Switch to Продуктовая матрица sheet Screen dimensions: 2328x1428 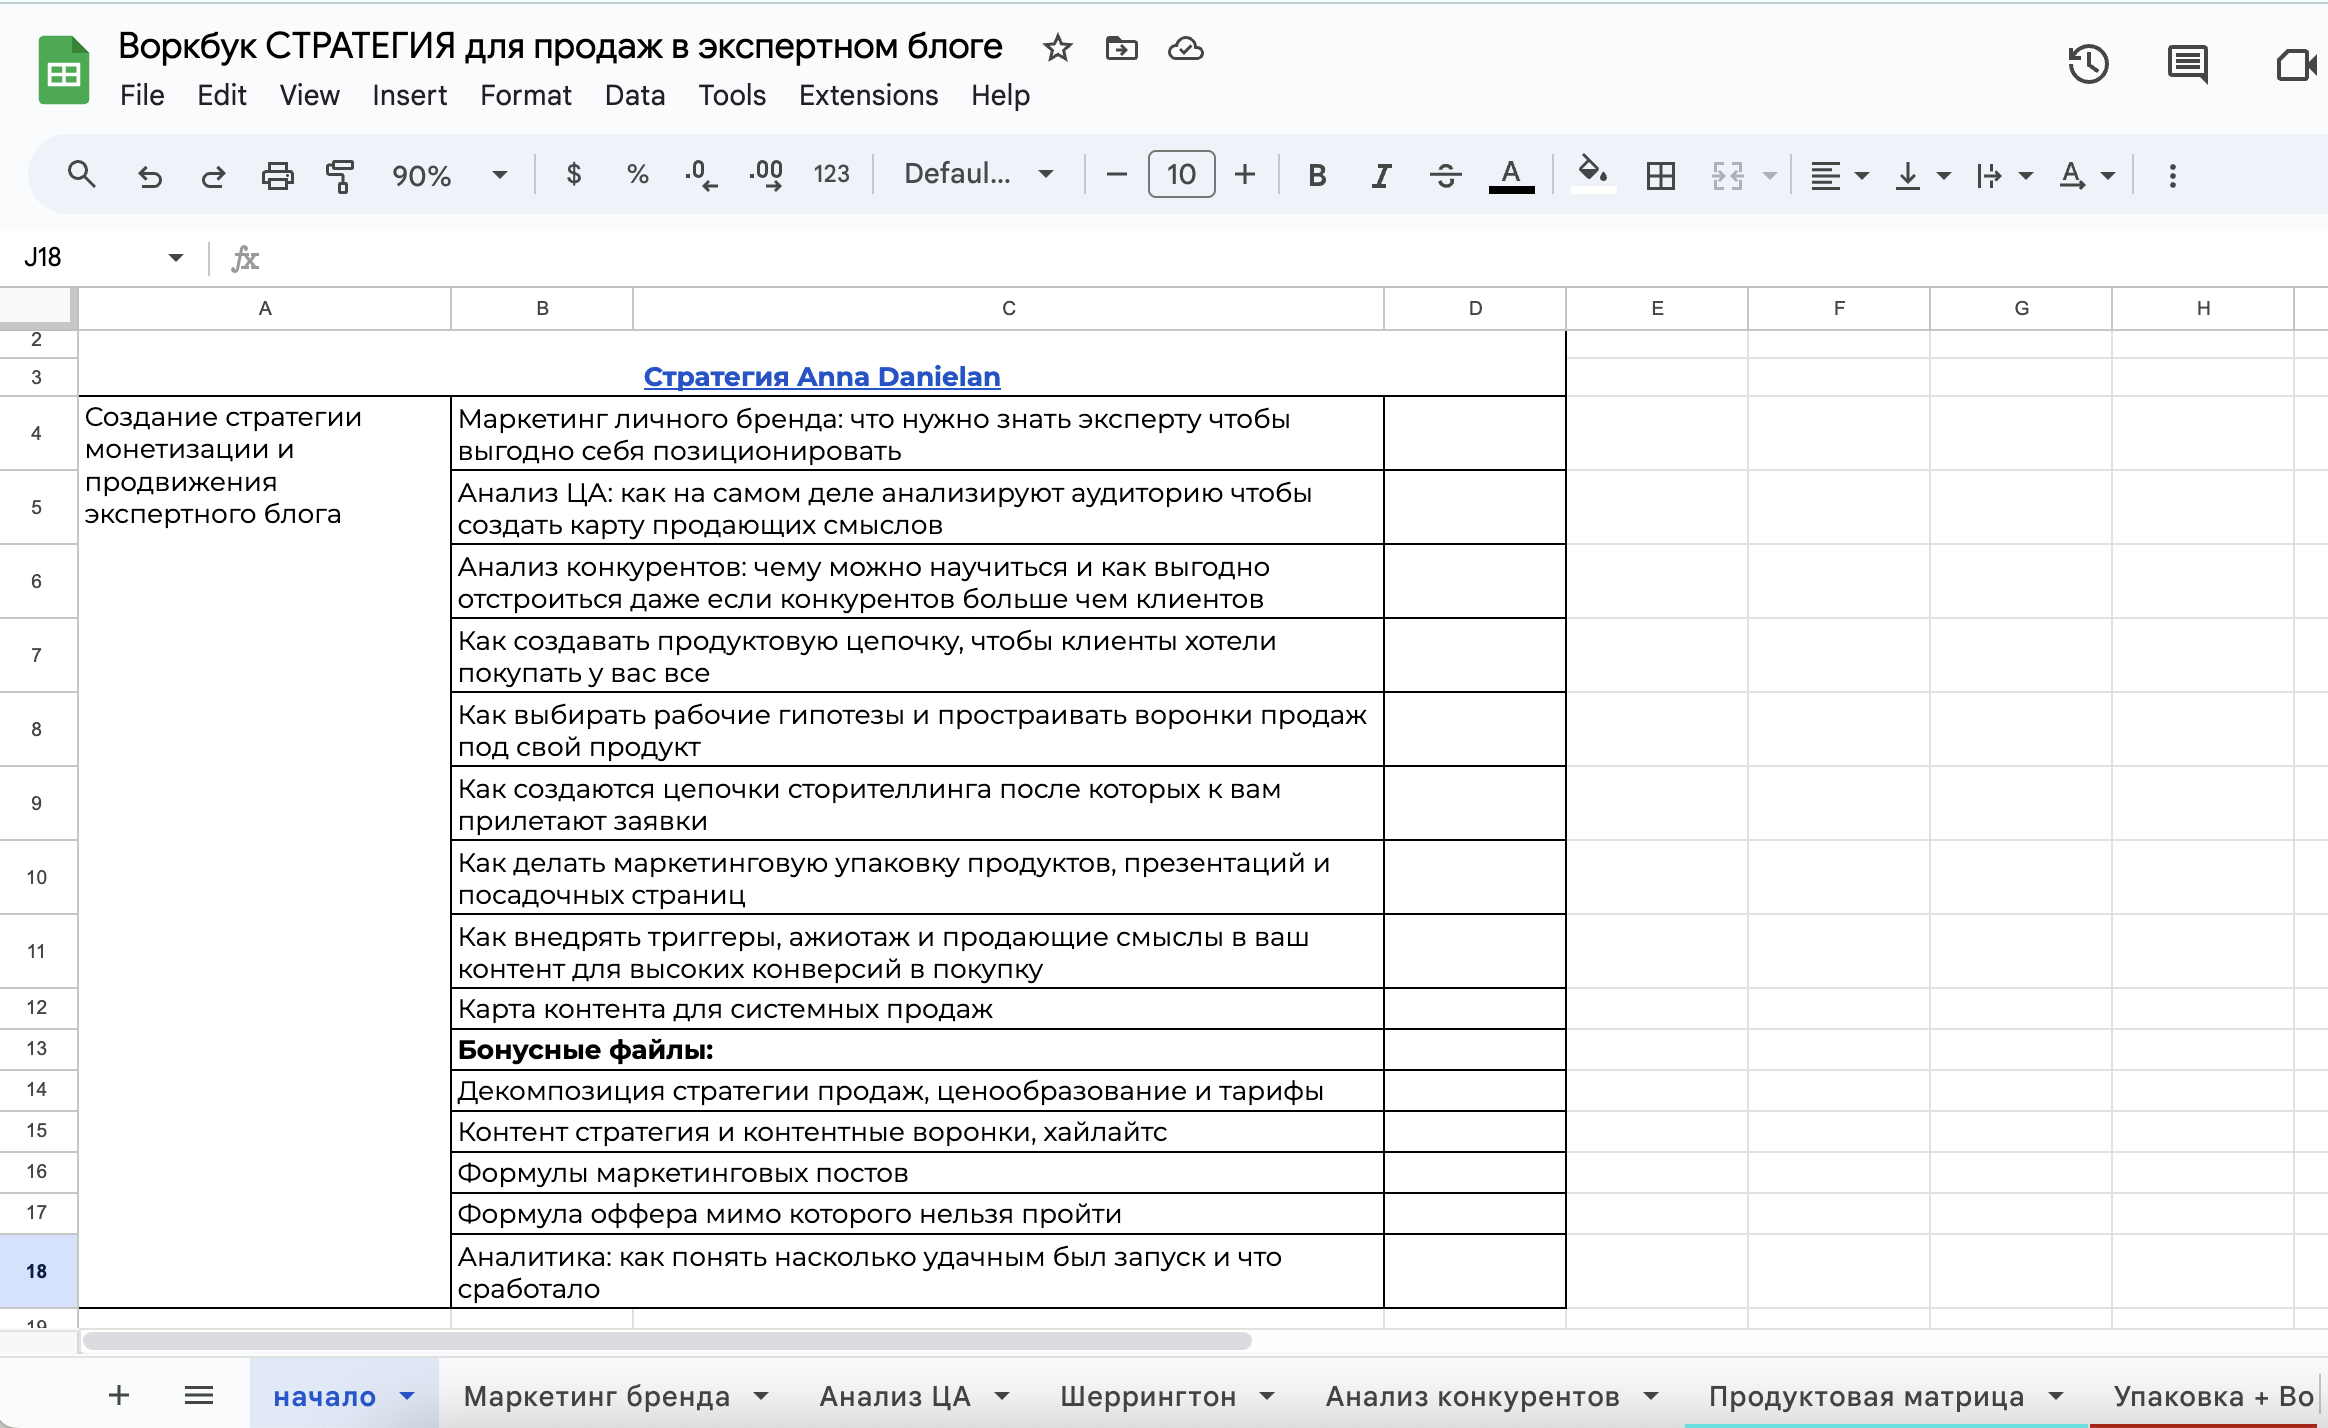tap(1866, 1396)
